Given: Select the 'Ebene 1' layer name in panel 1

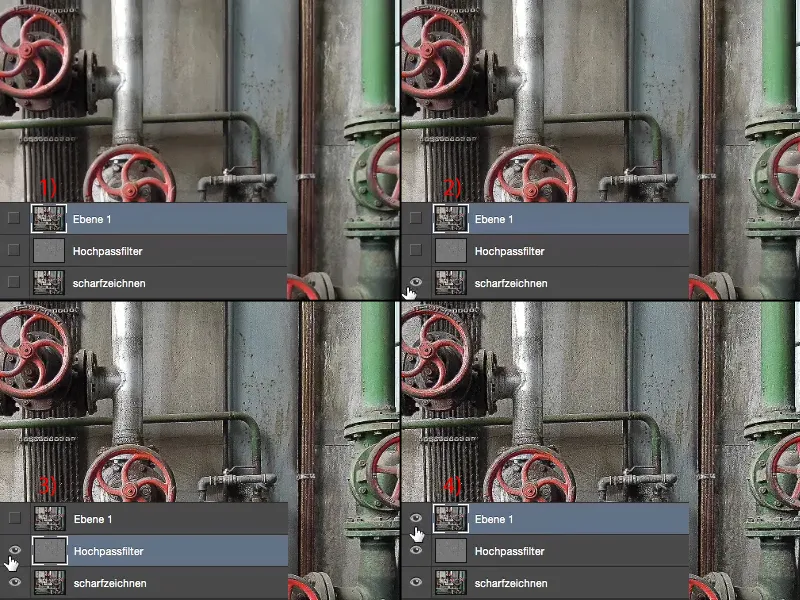Looking at the screenshot, I should click(x=92, y=219).
